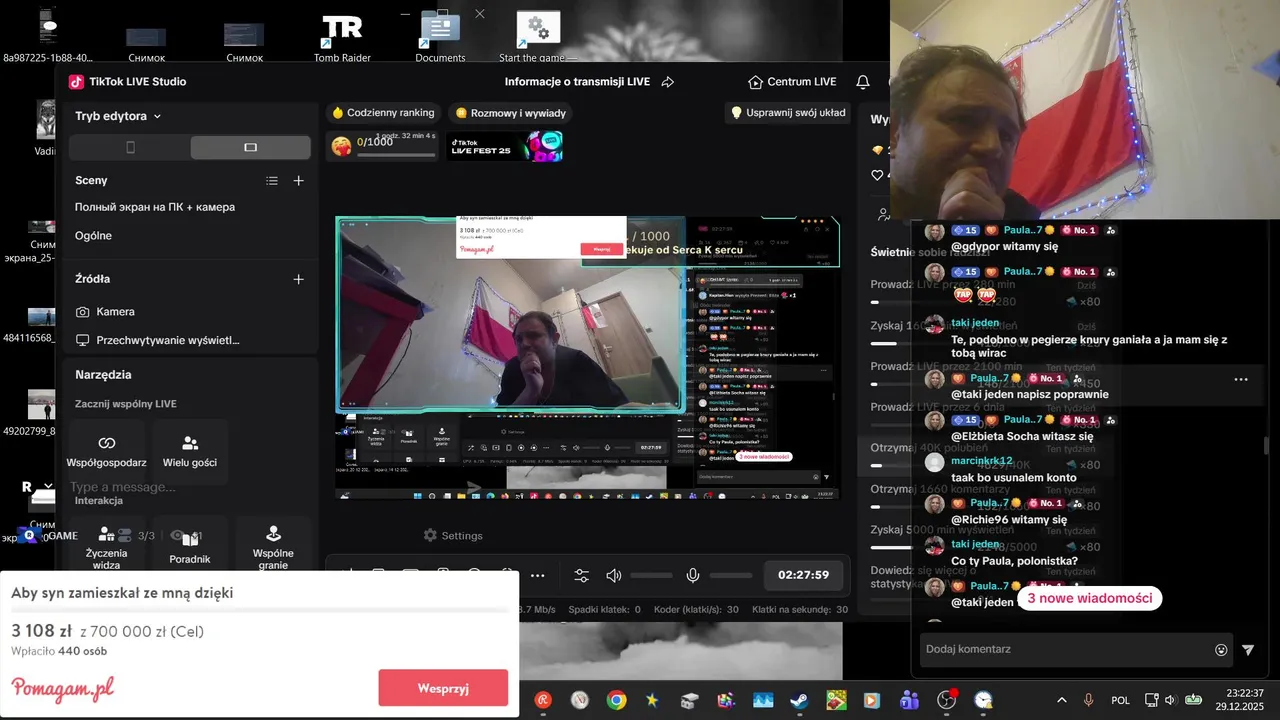Click the Co ty Paula, polonistka? comment
1280x720 pixels.
coord(1014,561)
